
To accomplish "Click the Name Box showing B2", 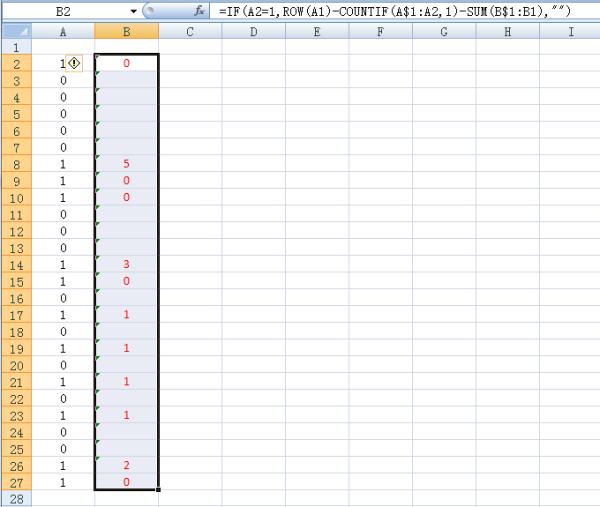I will (x=63, y=11).
